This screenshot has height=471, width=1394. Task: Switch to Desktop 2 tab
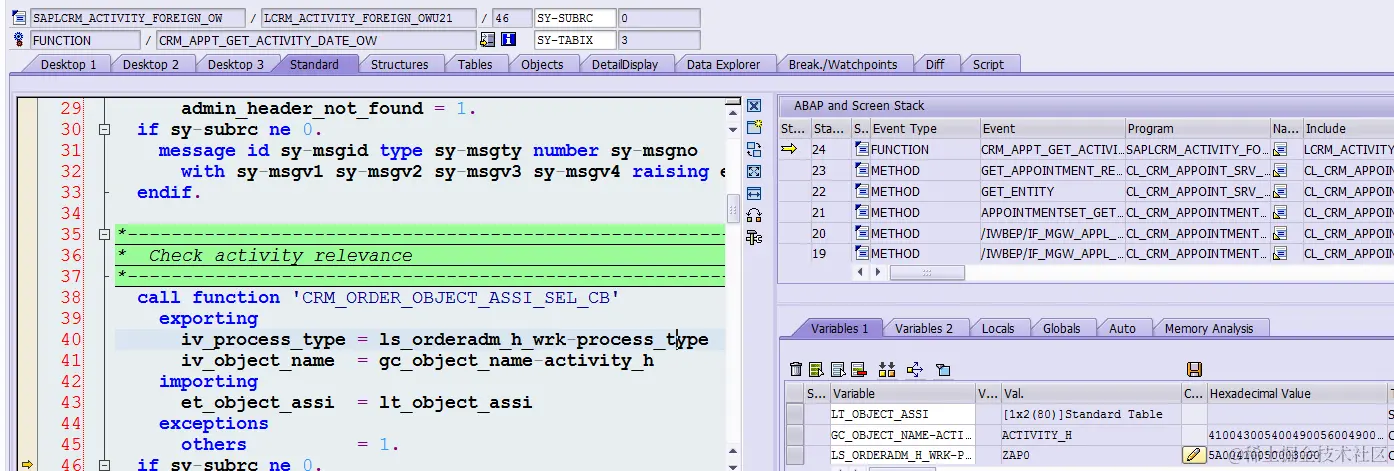pos(151,64)
